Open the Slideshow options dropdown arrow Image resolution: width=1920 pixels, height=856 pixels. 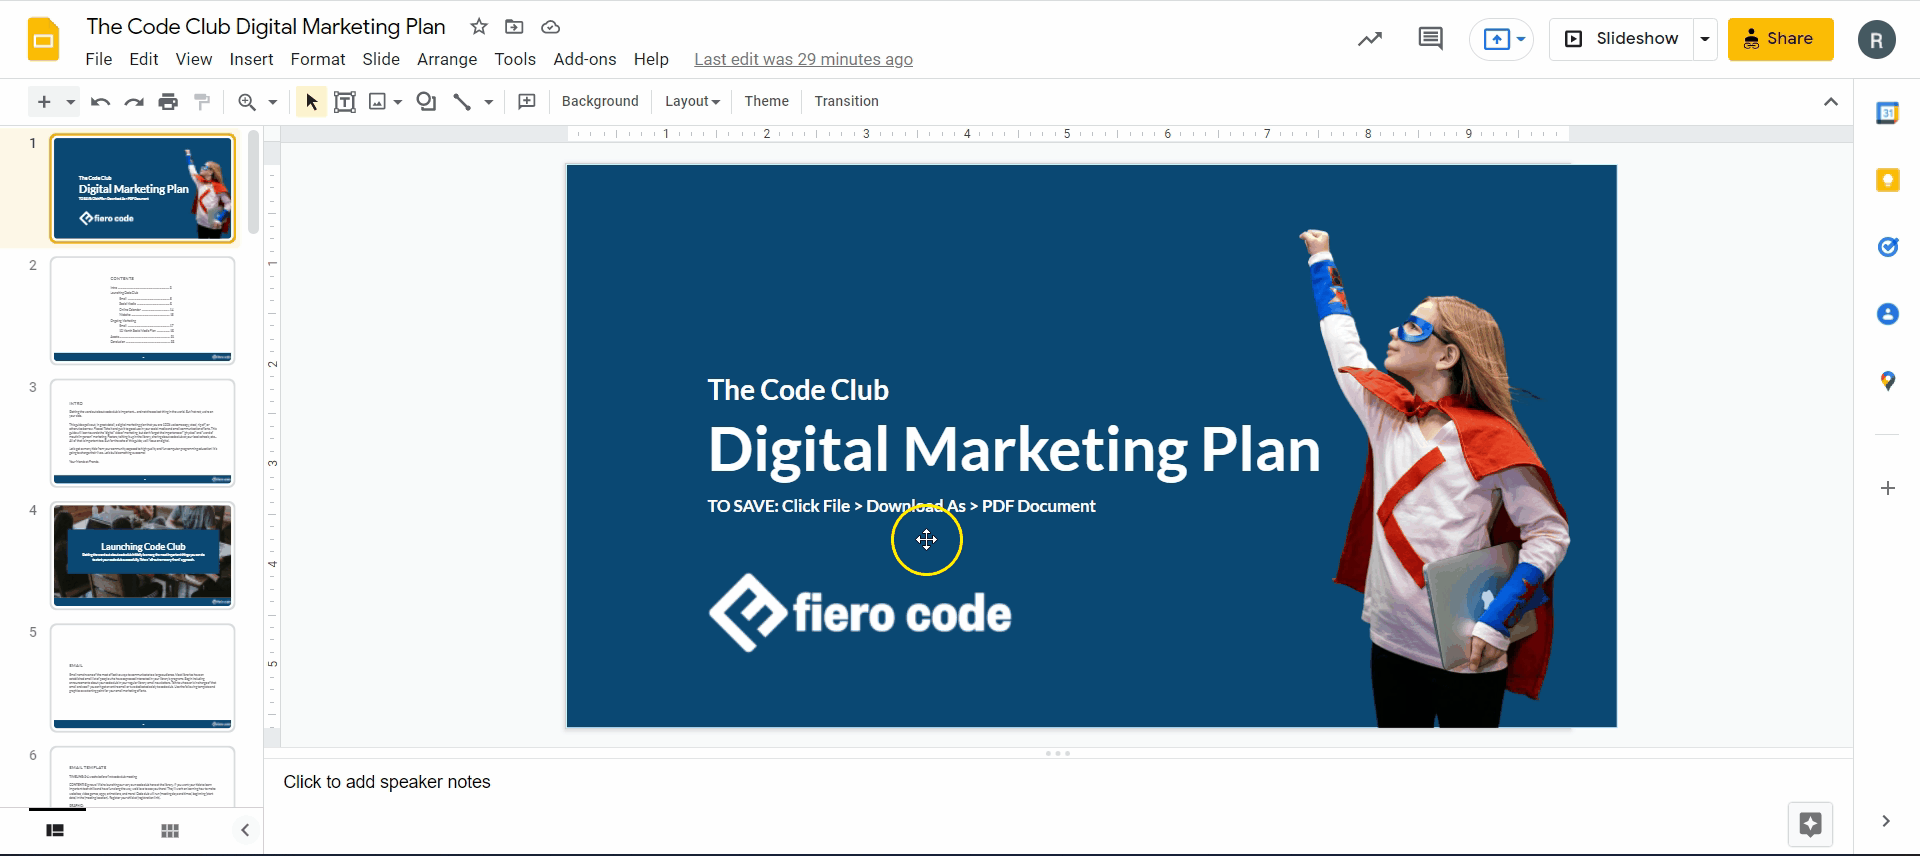(1705, 39)
